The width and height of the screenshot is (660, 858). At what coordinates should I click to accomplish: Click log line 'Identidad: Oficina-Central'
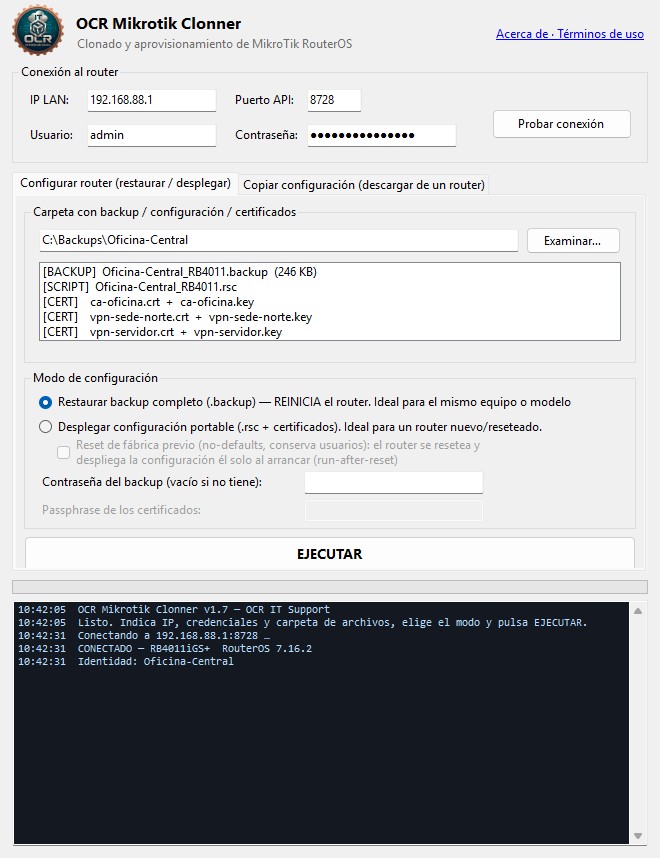125,662
